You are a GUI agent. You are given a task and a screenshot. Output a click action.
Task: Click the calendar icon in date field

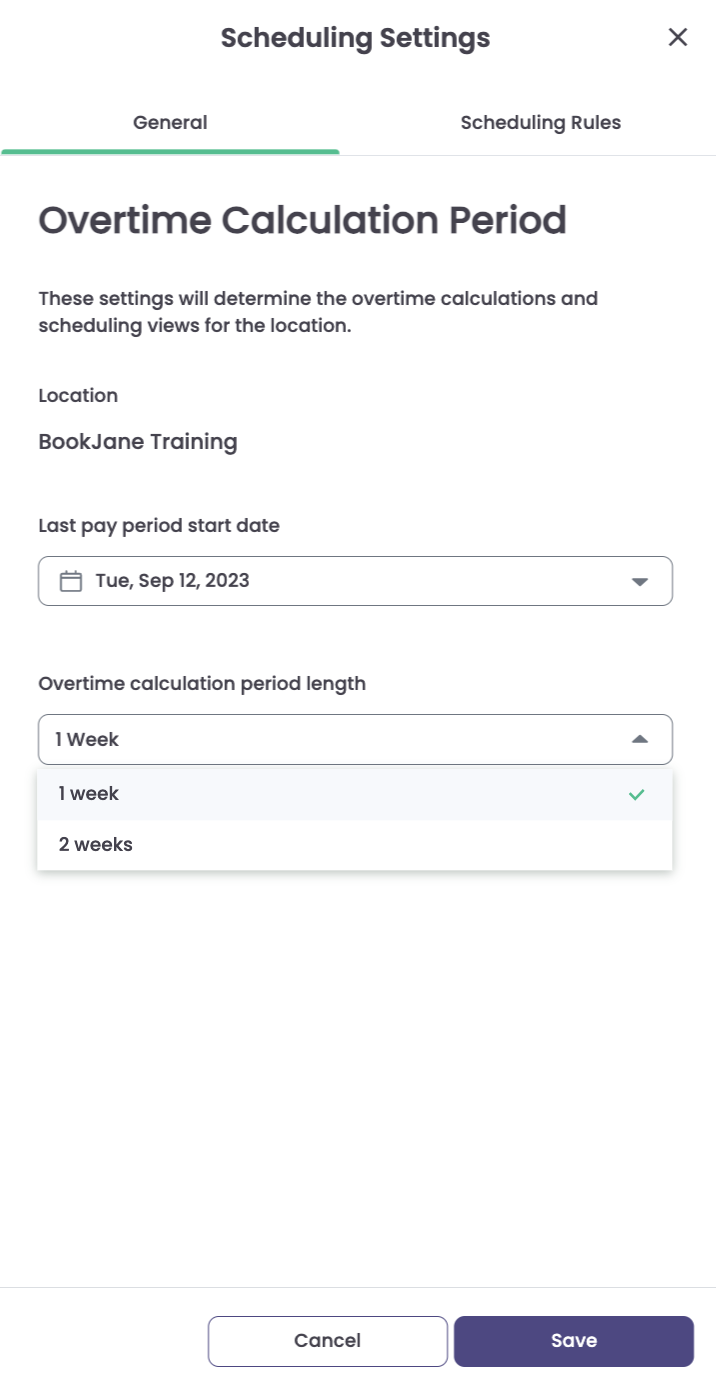[70, 581]
